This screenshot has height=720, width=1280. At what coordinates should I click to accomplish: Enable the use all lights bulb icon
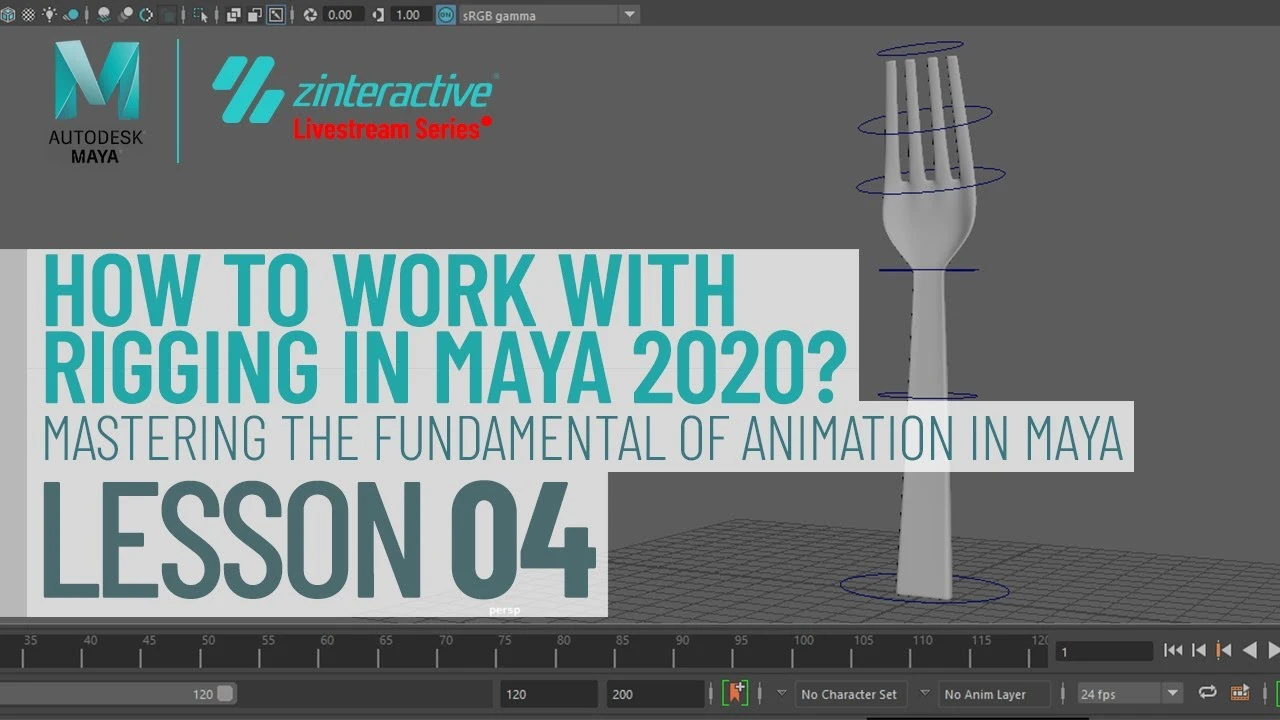(x=49, y=15)
